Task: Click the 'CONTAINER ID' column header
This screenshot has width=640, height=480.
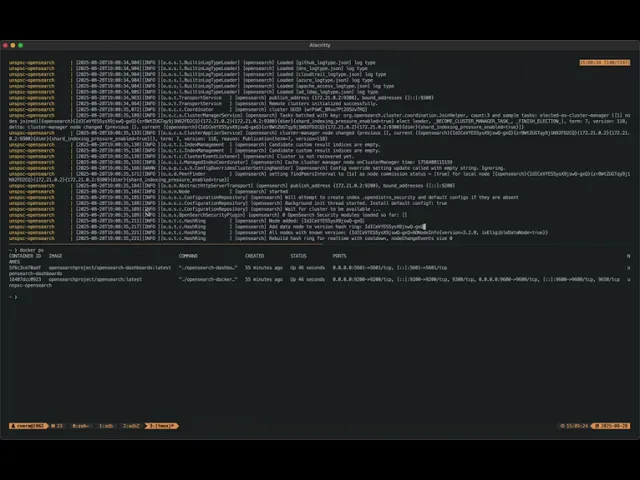Action: click(x=25, y=256)
